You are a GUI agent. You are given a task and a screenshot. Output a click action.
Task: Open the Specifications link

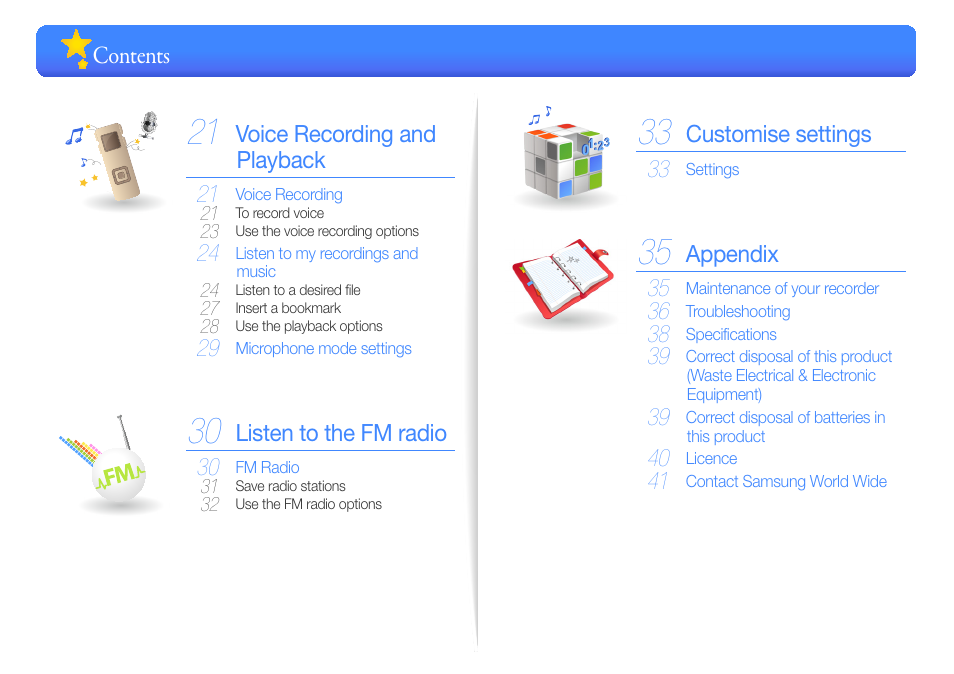point(731,335)
